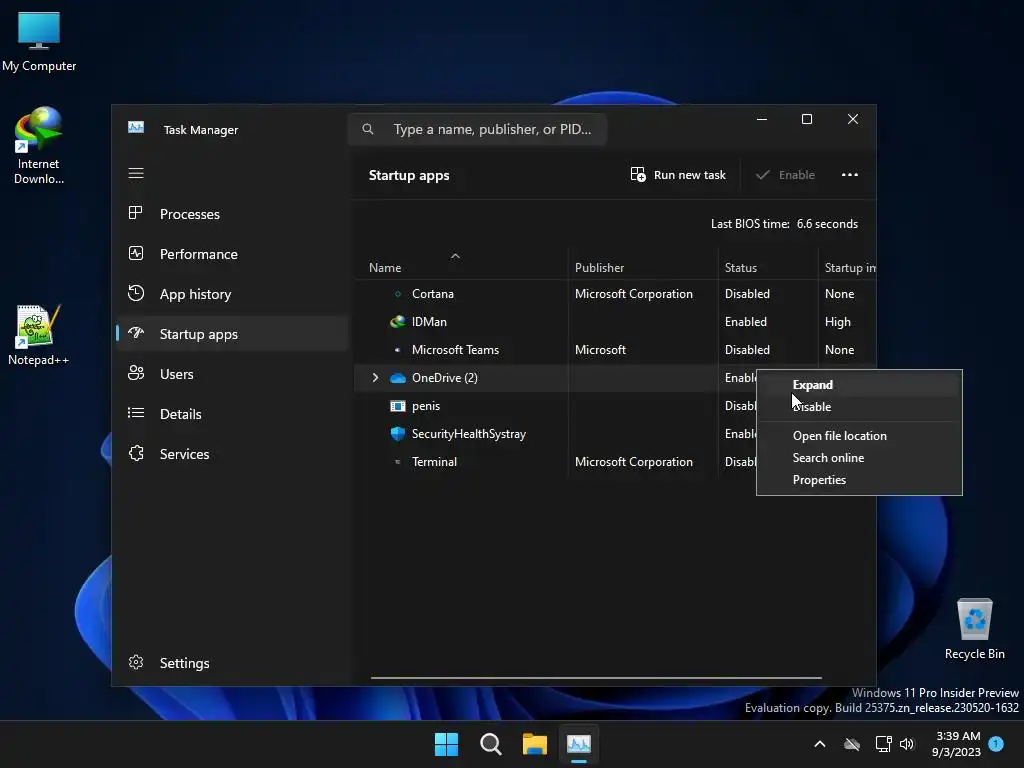Click Cortana's Disabled status cell

coord(747,294)
